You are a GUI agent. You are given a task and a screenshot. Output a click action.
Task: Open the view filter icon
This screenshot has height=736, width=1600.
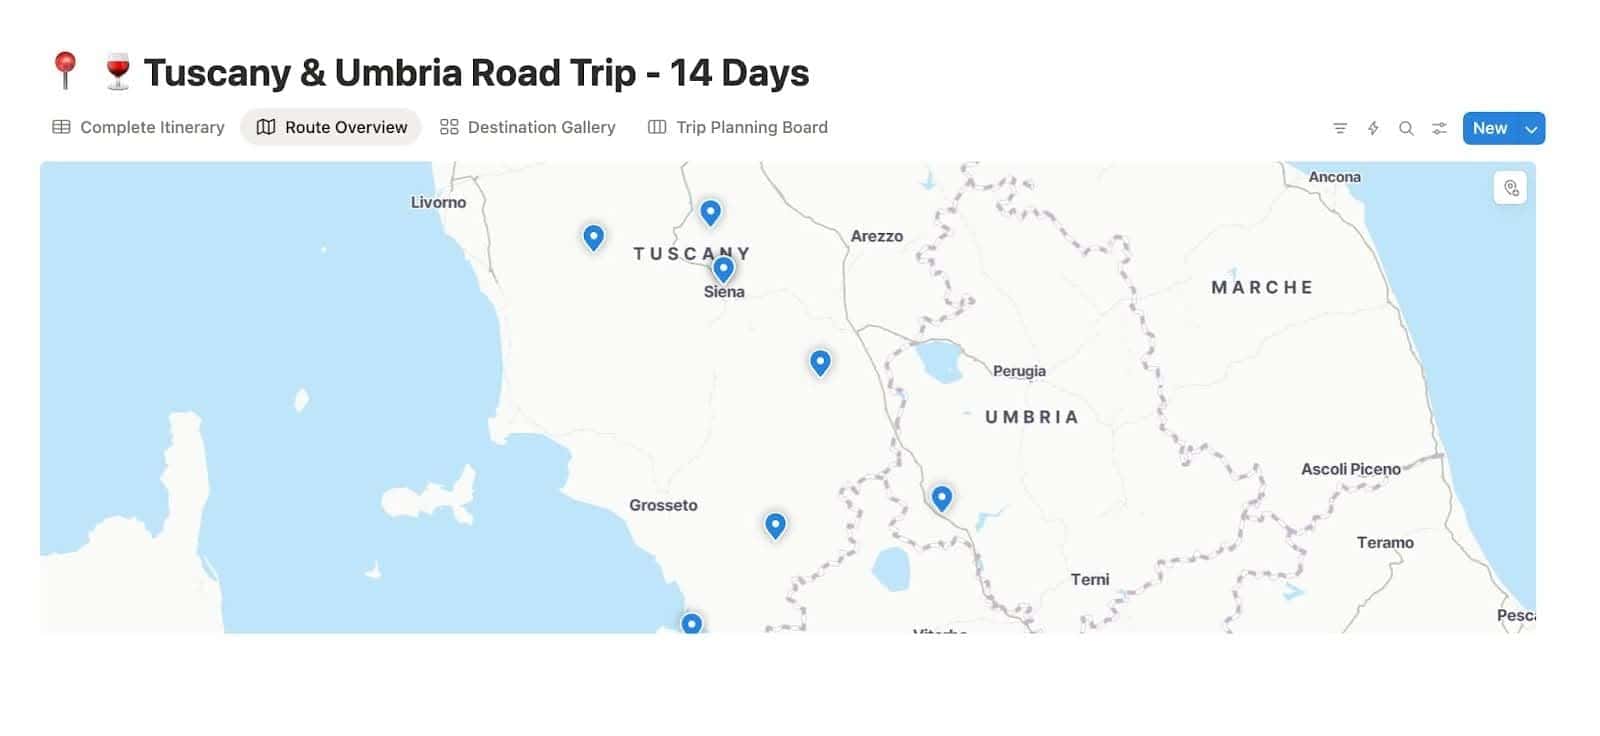pyautogui.click(x=1339, y=128)
